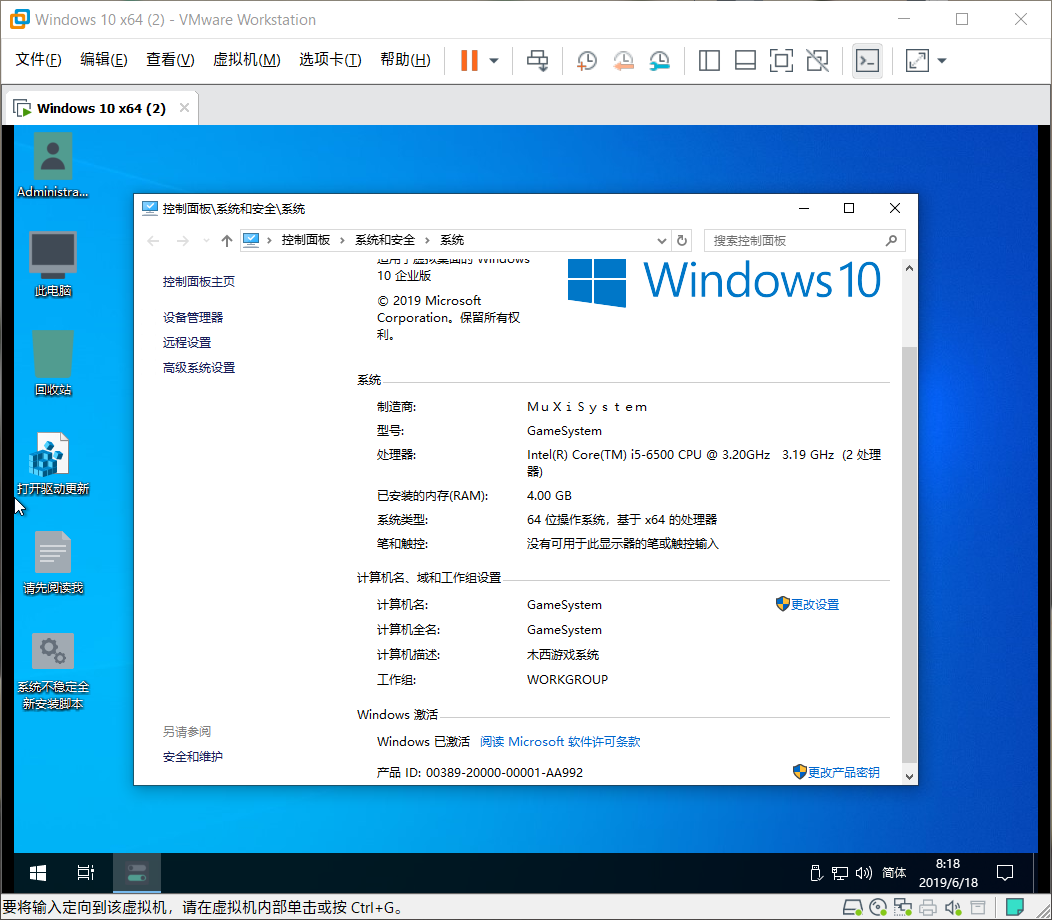Click the VMware status bar sound icon
1052x920 pixels.
click(x=953, y=909)
